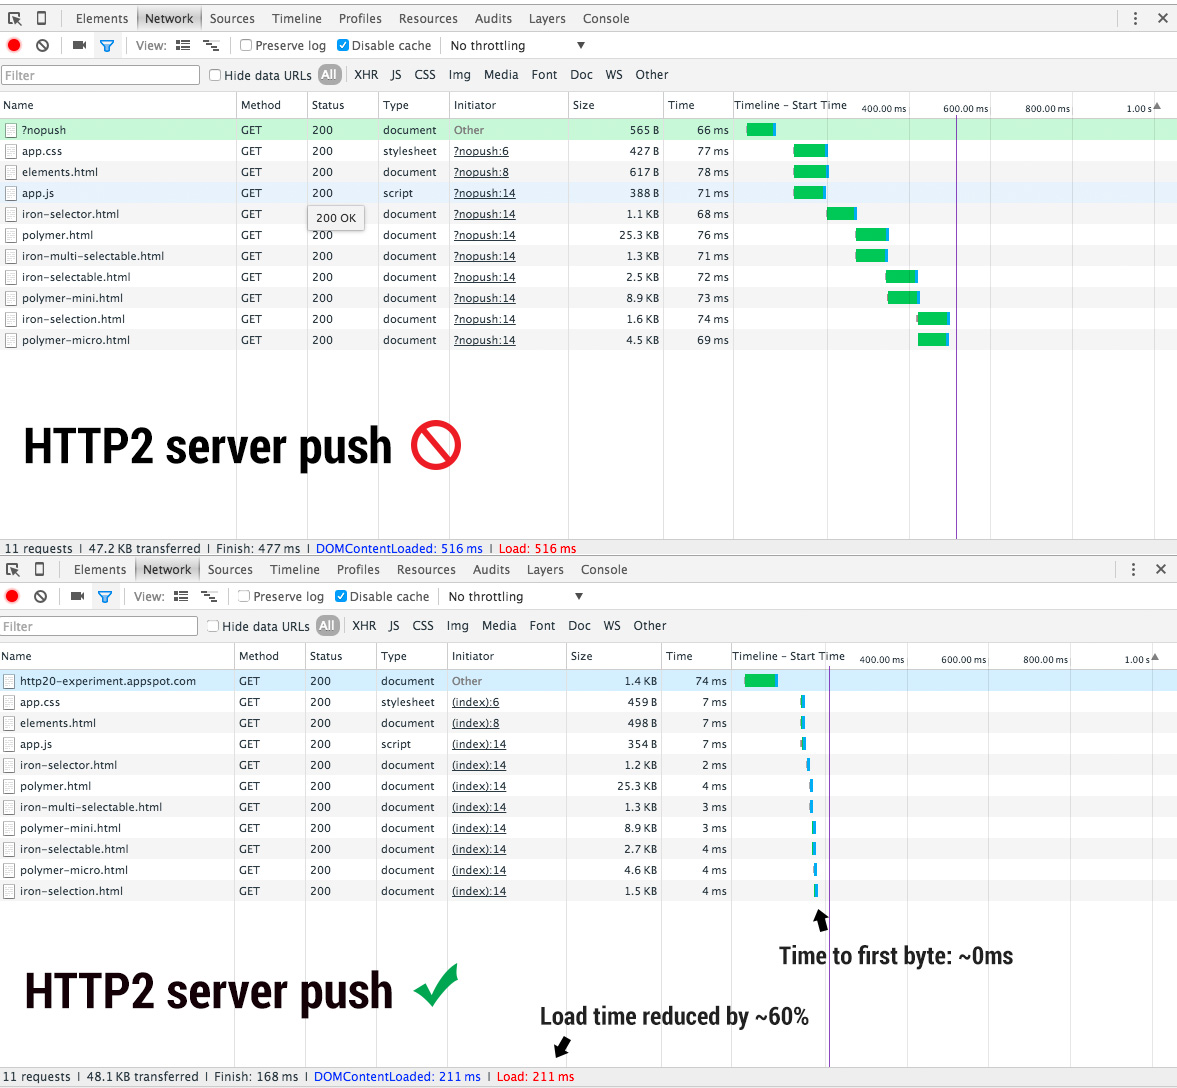Viewport: 1177px width, 1088px height.
Task: Sort the bottom panel timeline with the arrow
Action: click(x=1154, y=658)
